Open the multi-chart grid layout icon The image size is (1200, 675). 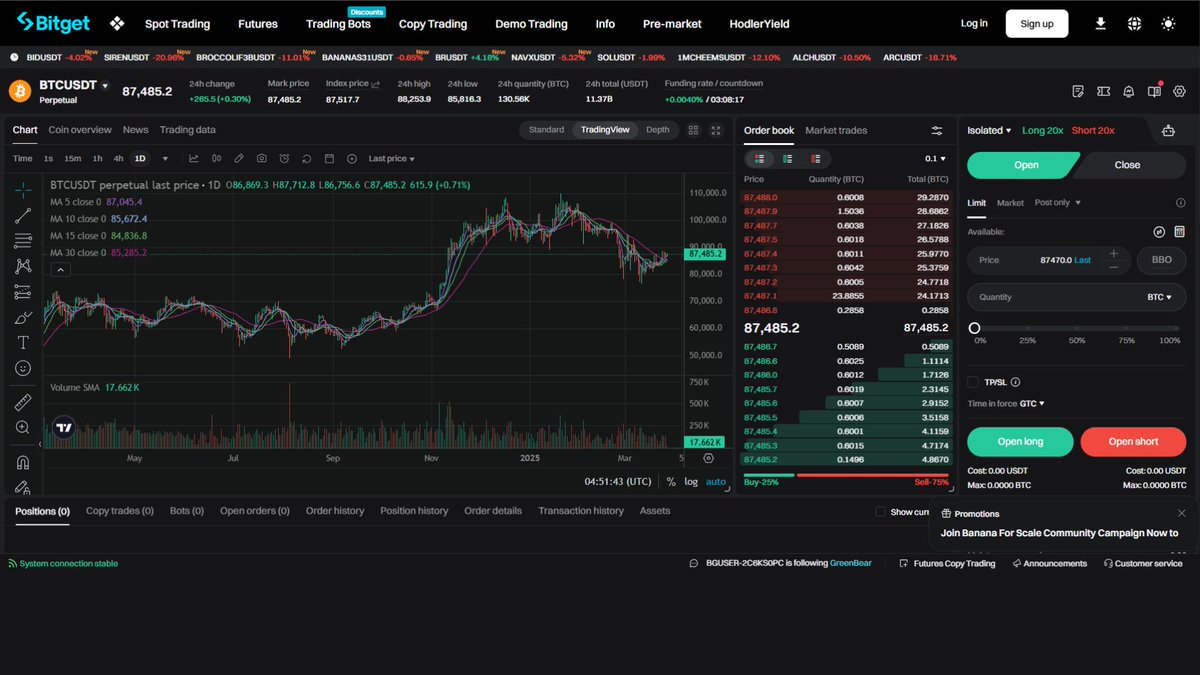point(692,130)
